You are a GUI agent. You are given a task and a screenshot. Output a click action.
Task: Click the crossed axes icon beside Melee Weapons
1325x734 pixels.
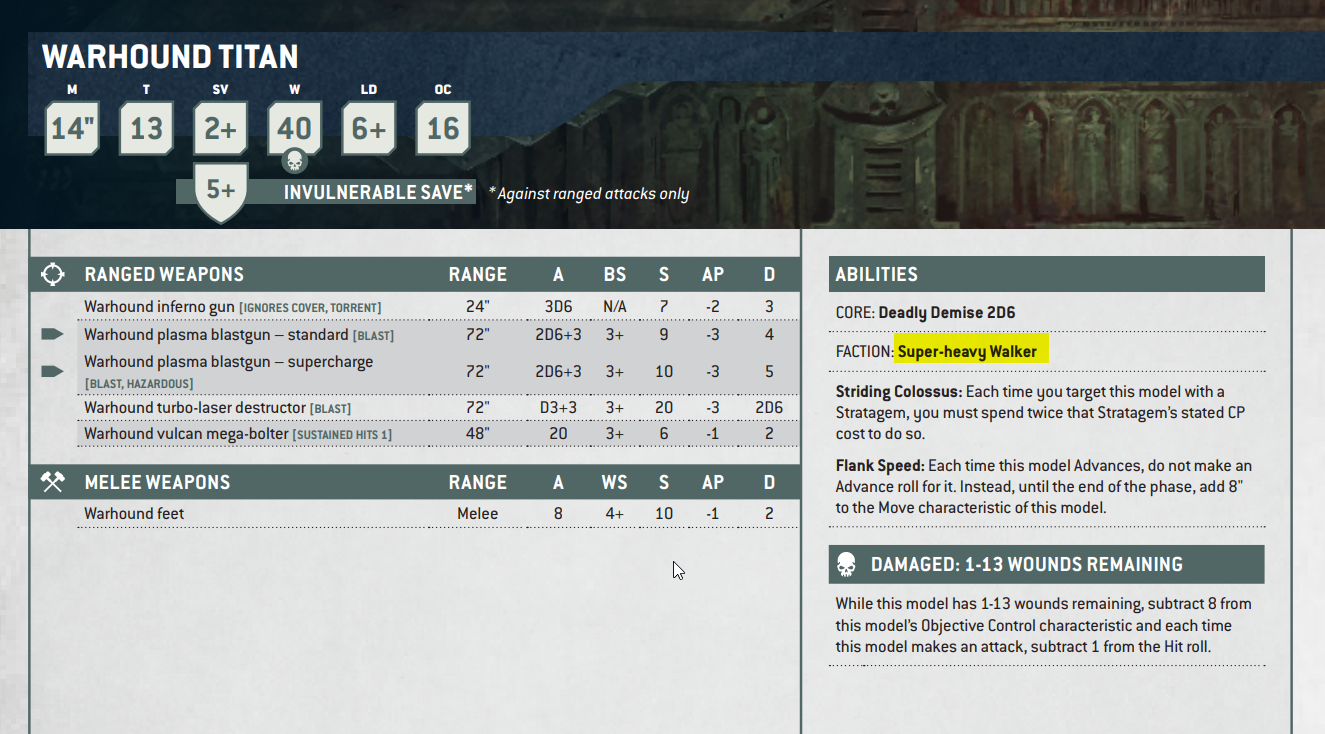coord(53,482)
